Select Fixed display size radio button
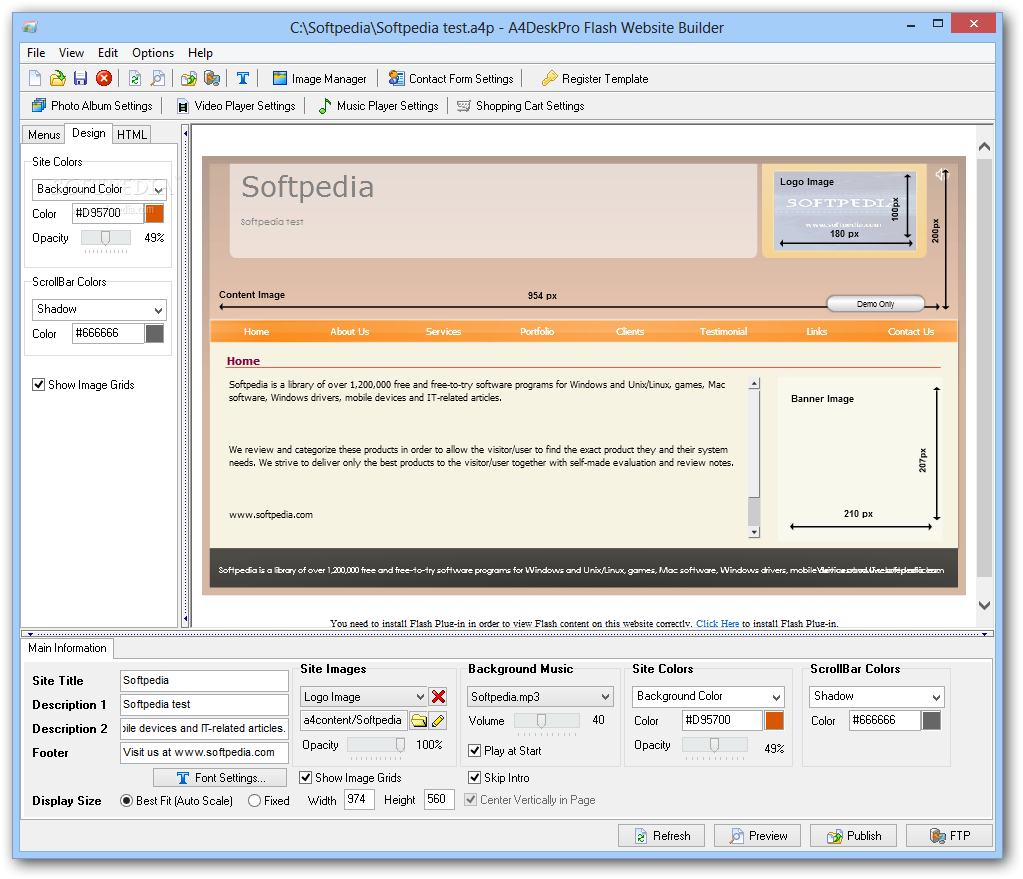The image size is (1023, 879). (x=254, y=801)
